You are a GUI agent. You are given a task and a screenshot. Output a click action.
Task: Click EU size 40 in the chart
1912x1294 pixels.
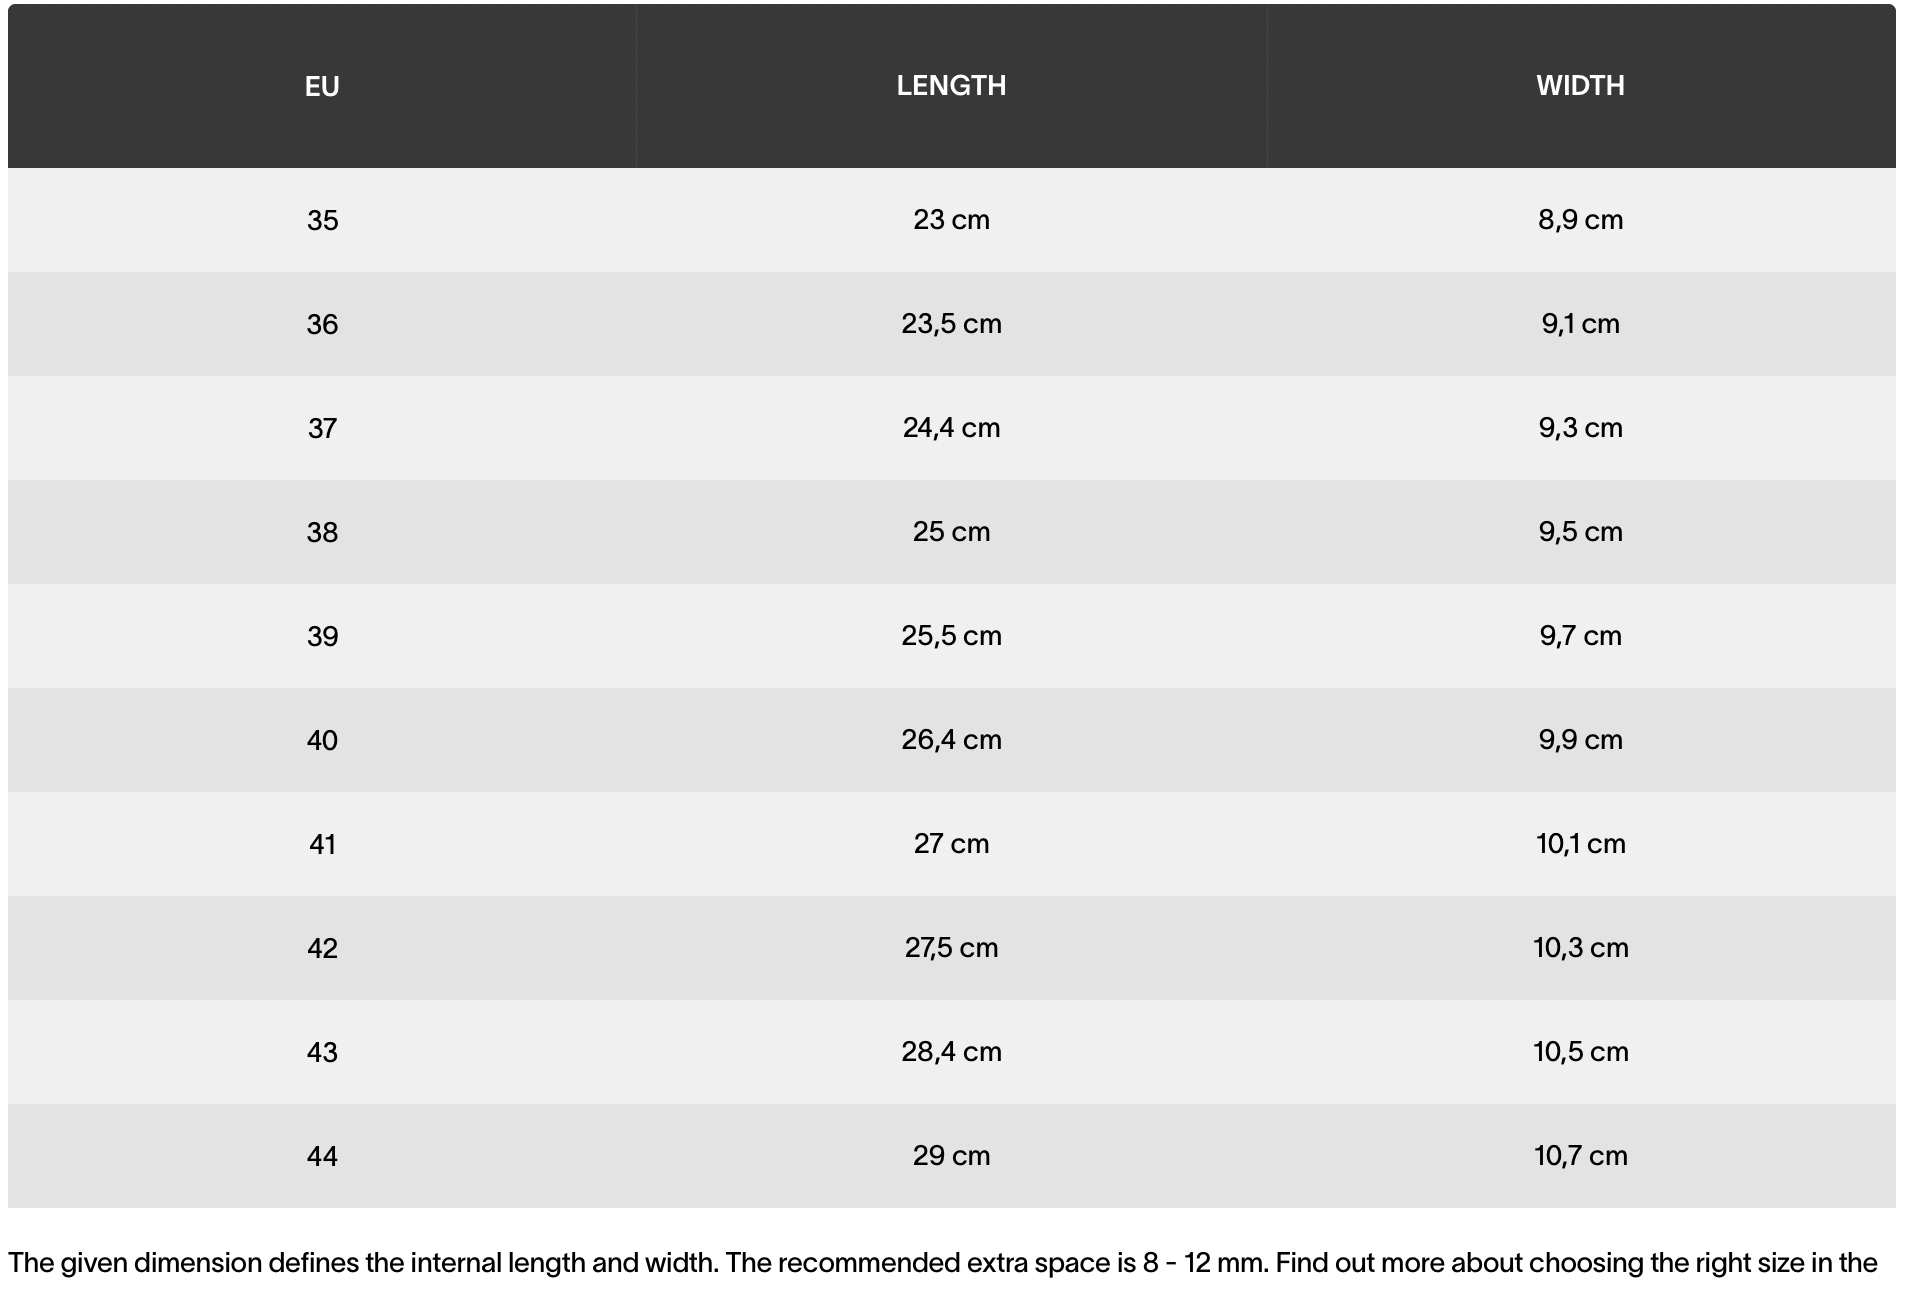[x=322, y=740]
